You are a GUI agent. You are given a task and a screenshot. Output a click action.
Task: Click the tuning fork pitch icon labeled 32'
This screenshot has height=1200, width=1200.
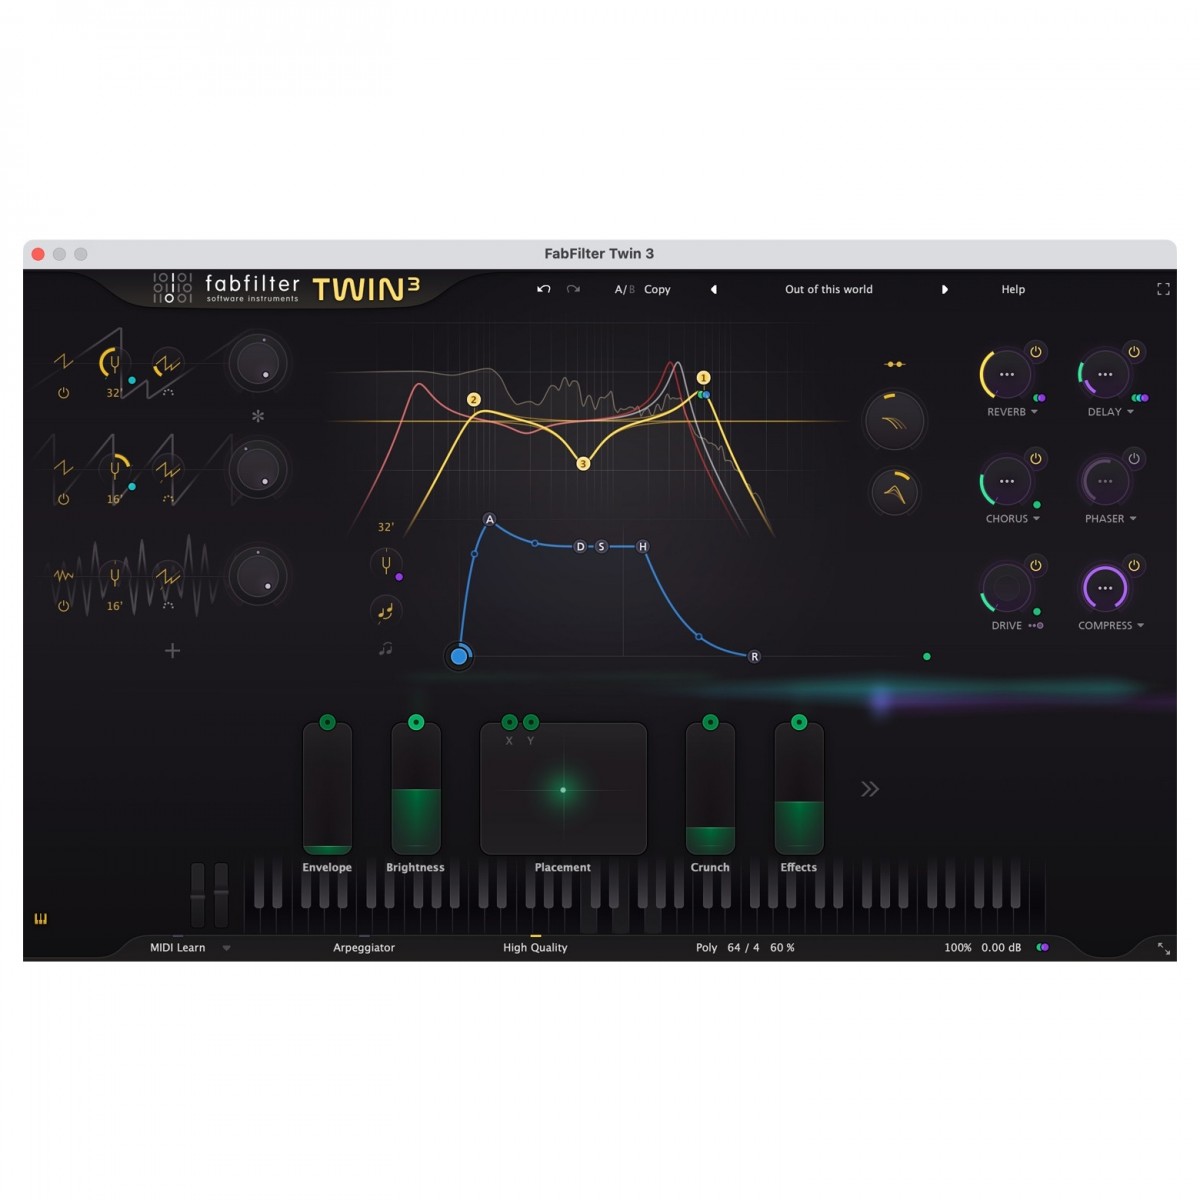click(x=386, y=564)
